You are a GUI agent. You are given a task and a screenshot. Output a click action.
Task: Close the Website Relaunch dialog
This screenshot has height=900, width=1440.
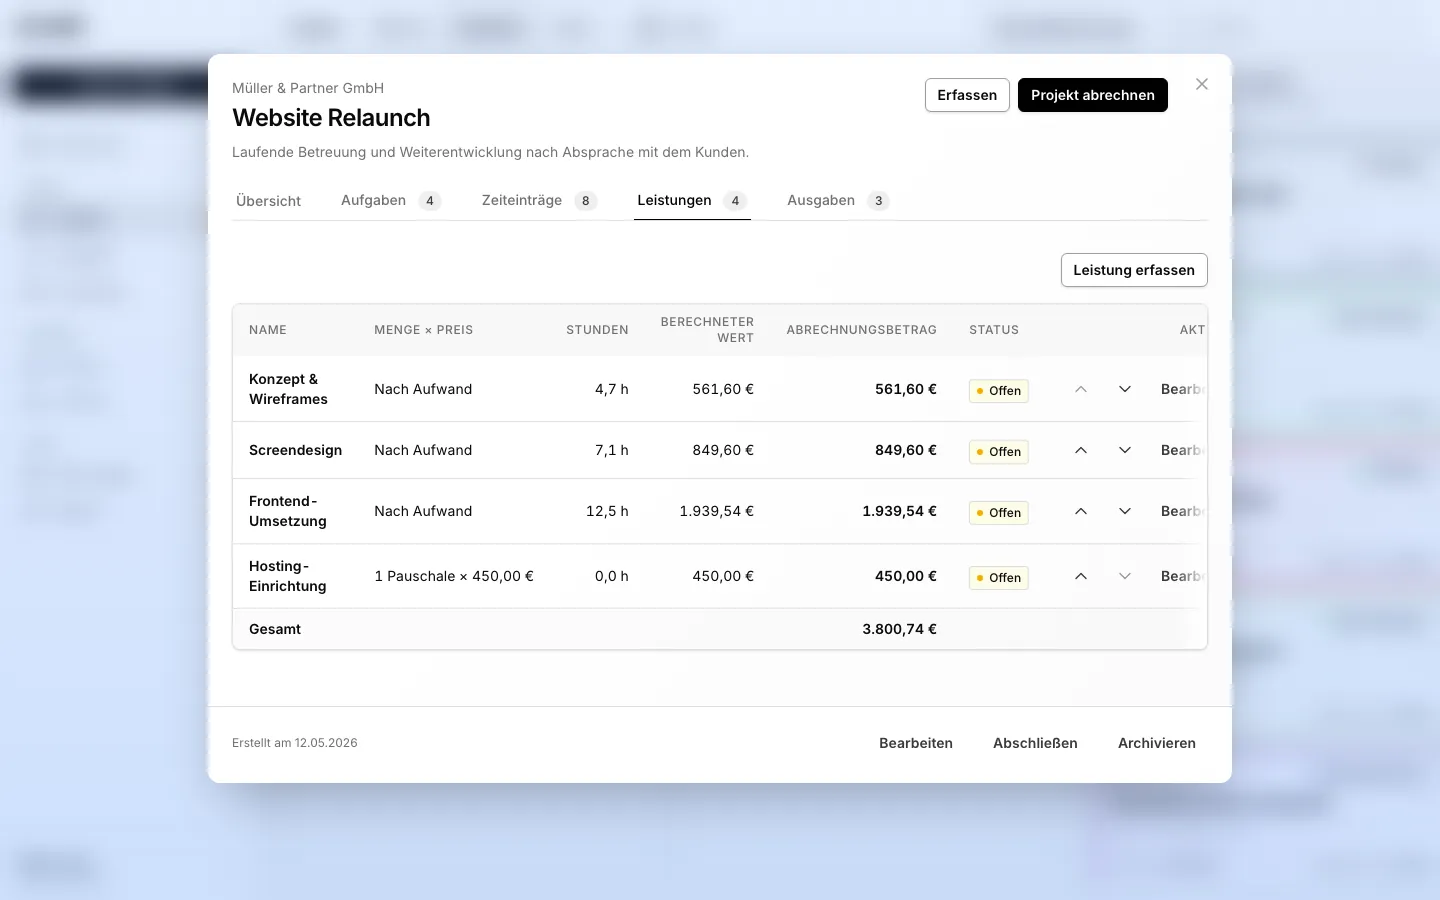(x=1202, y=84)
